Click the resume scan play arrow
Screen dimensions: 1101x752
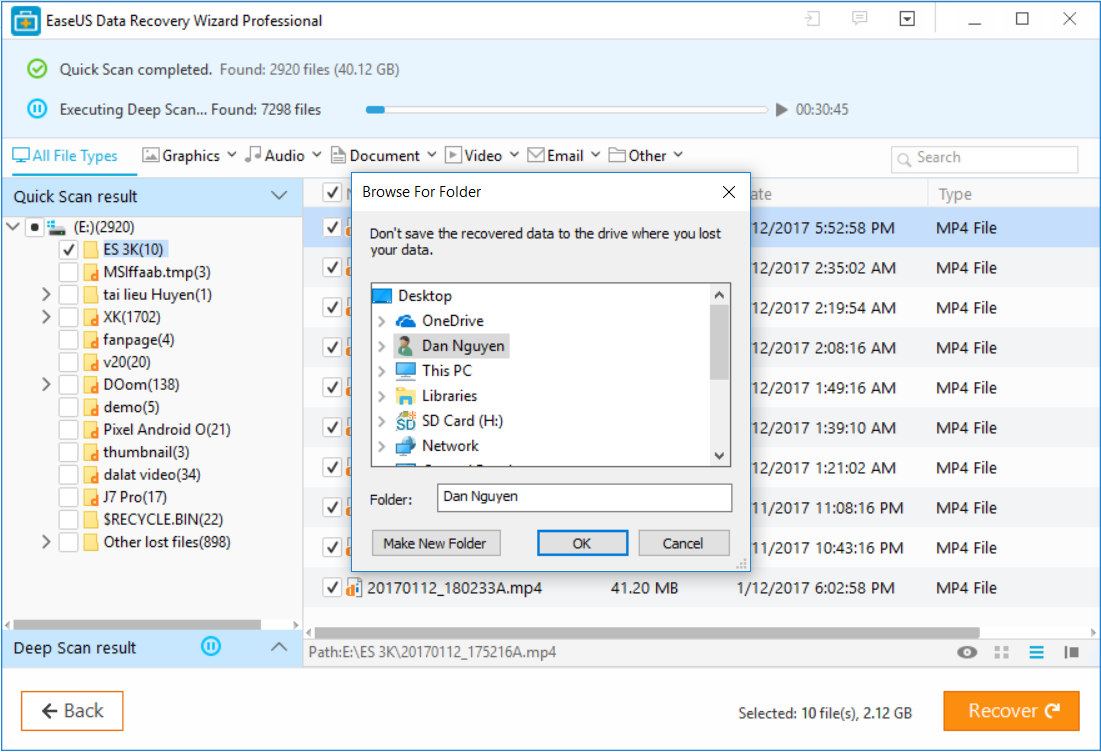pos(781,110)
